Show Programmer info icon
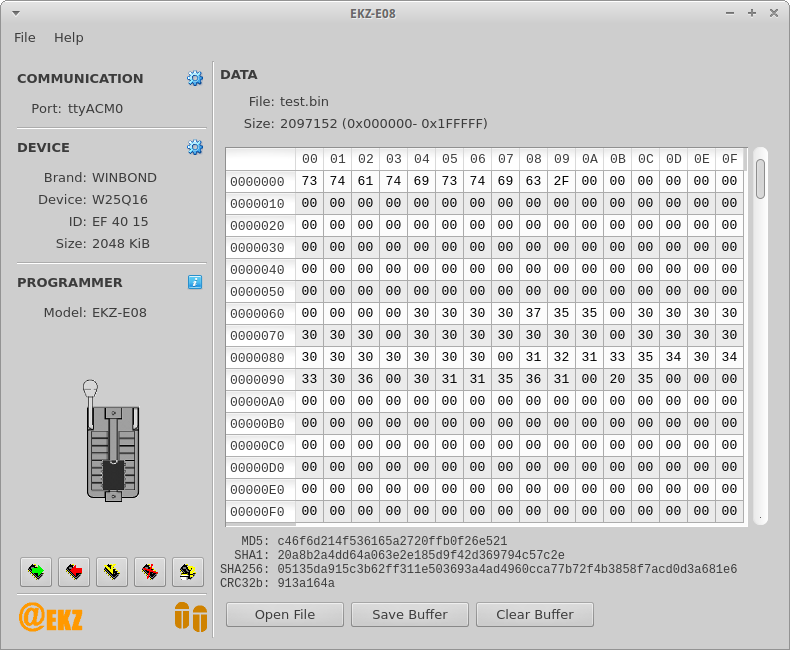Viewport: 790px width, 650px height. coord(195,282)
